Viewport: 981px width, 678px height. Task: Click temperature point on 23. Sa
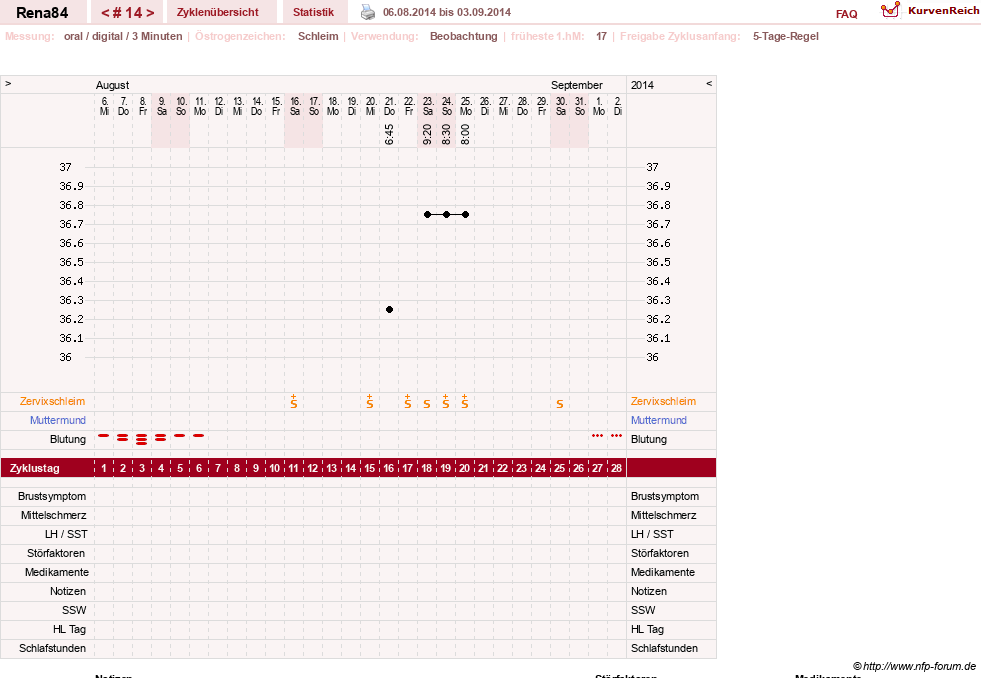point(427,215)
